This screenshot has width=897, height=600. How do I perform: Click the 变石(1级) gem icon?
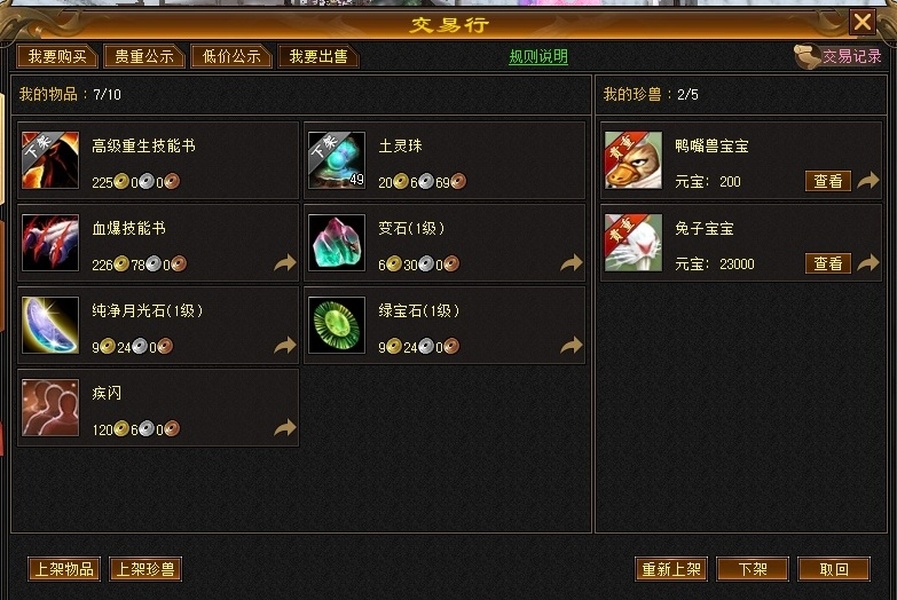(x=336, y=243)
